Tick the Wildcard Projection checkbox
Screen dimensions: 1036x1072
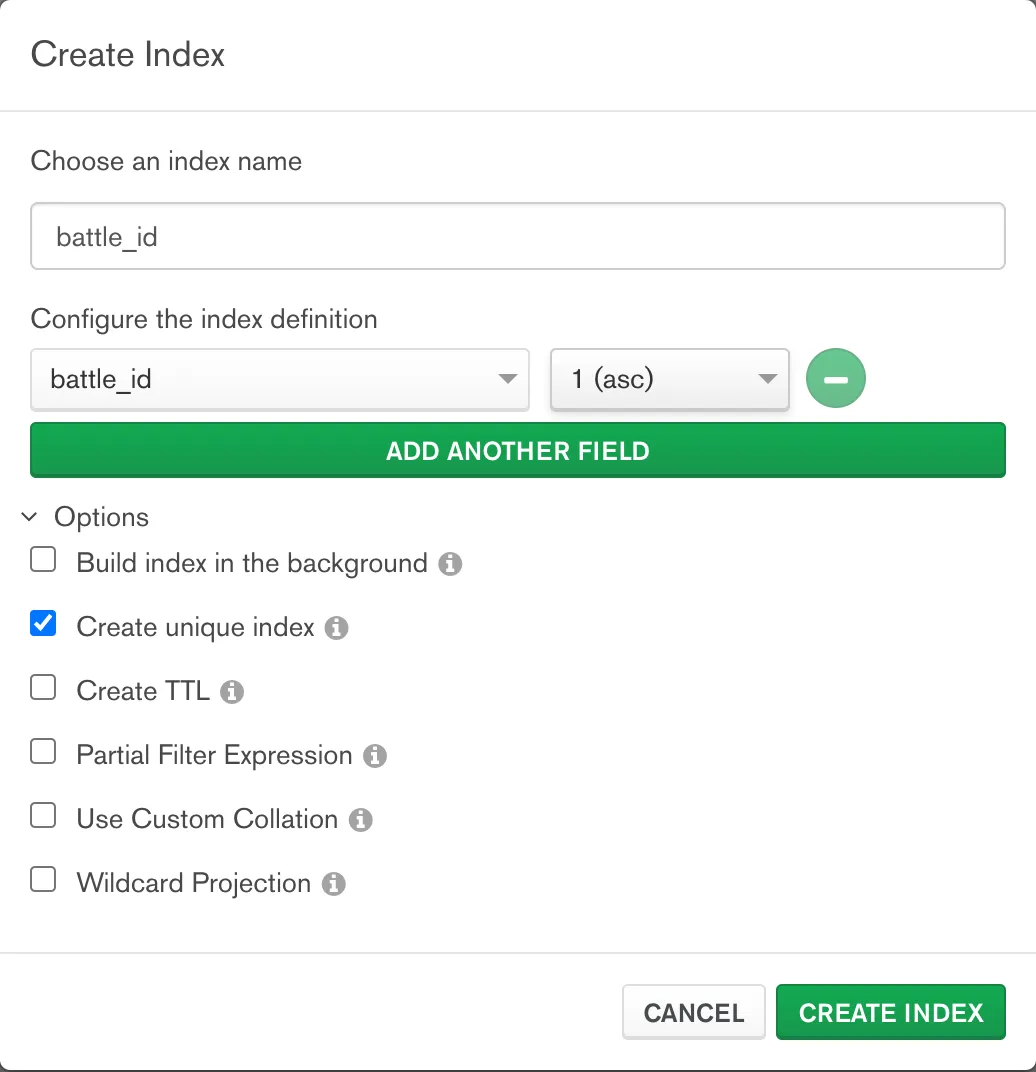pyautogui.click(x=43, y=879)
